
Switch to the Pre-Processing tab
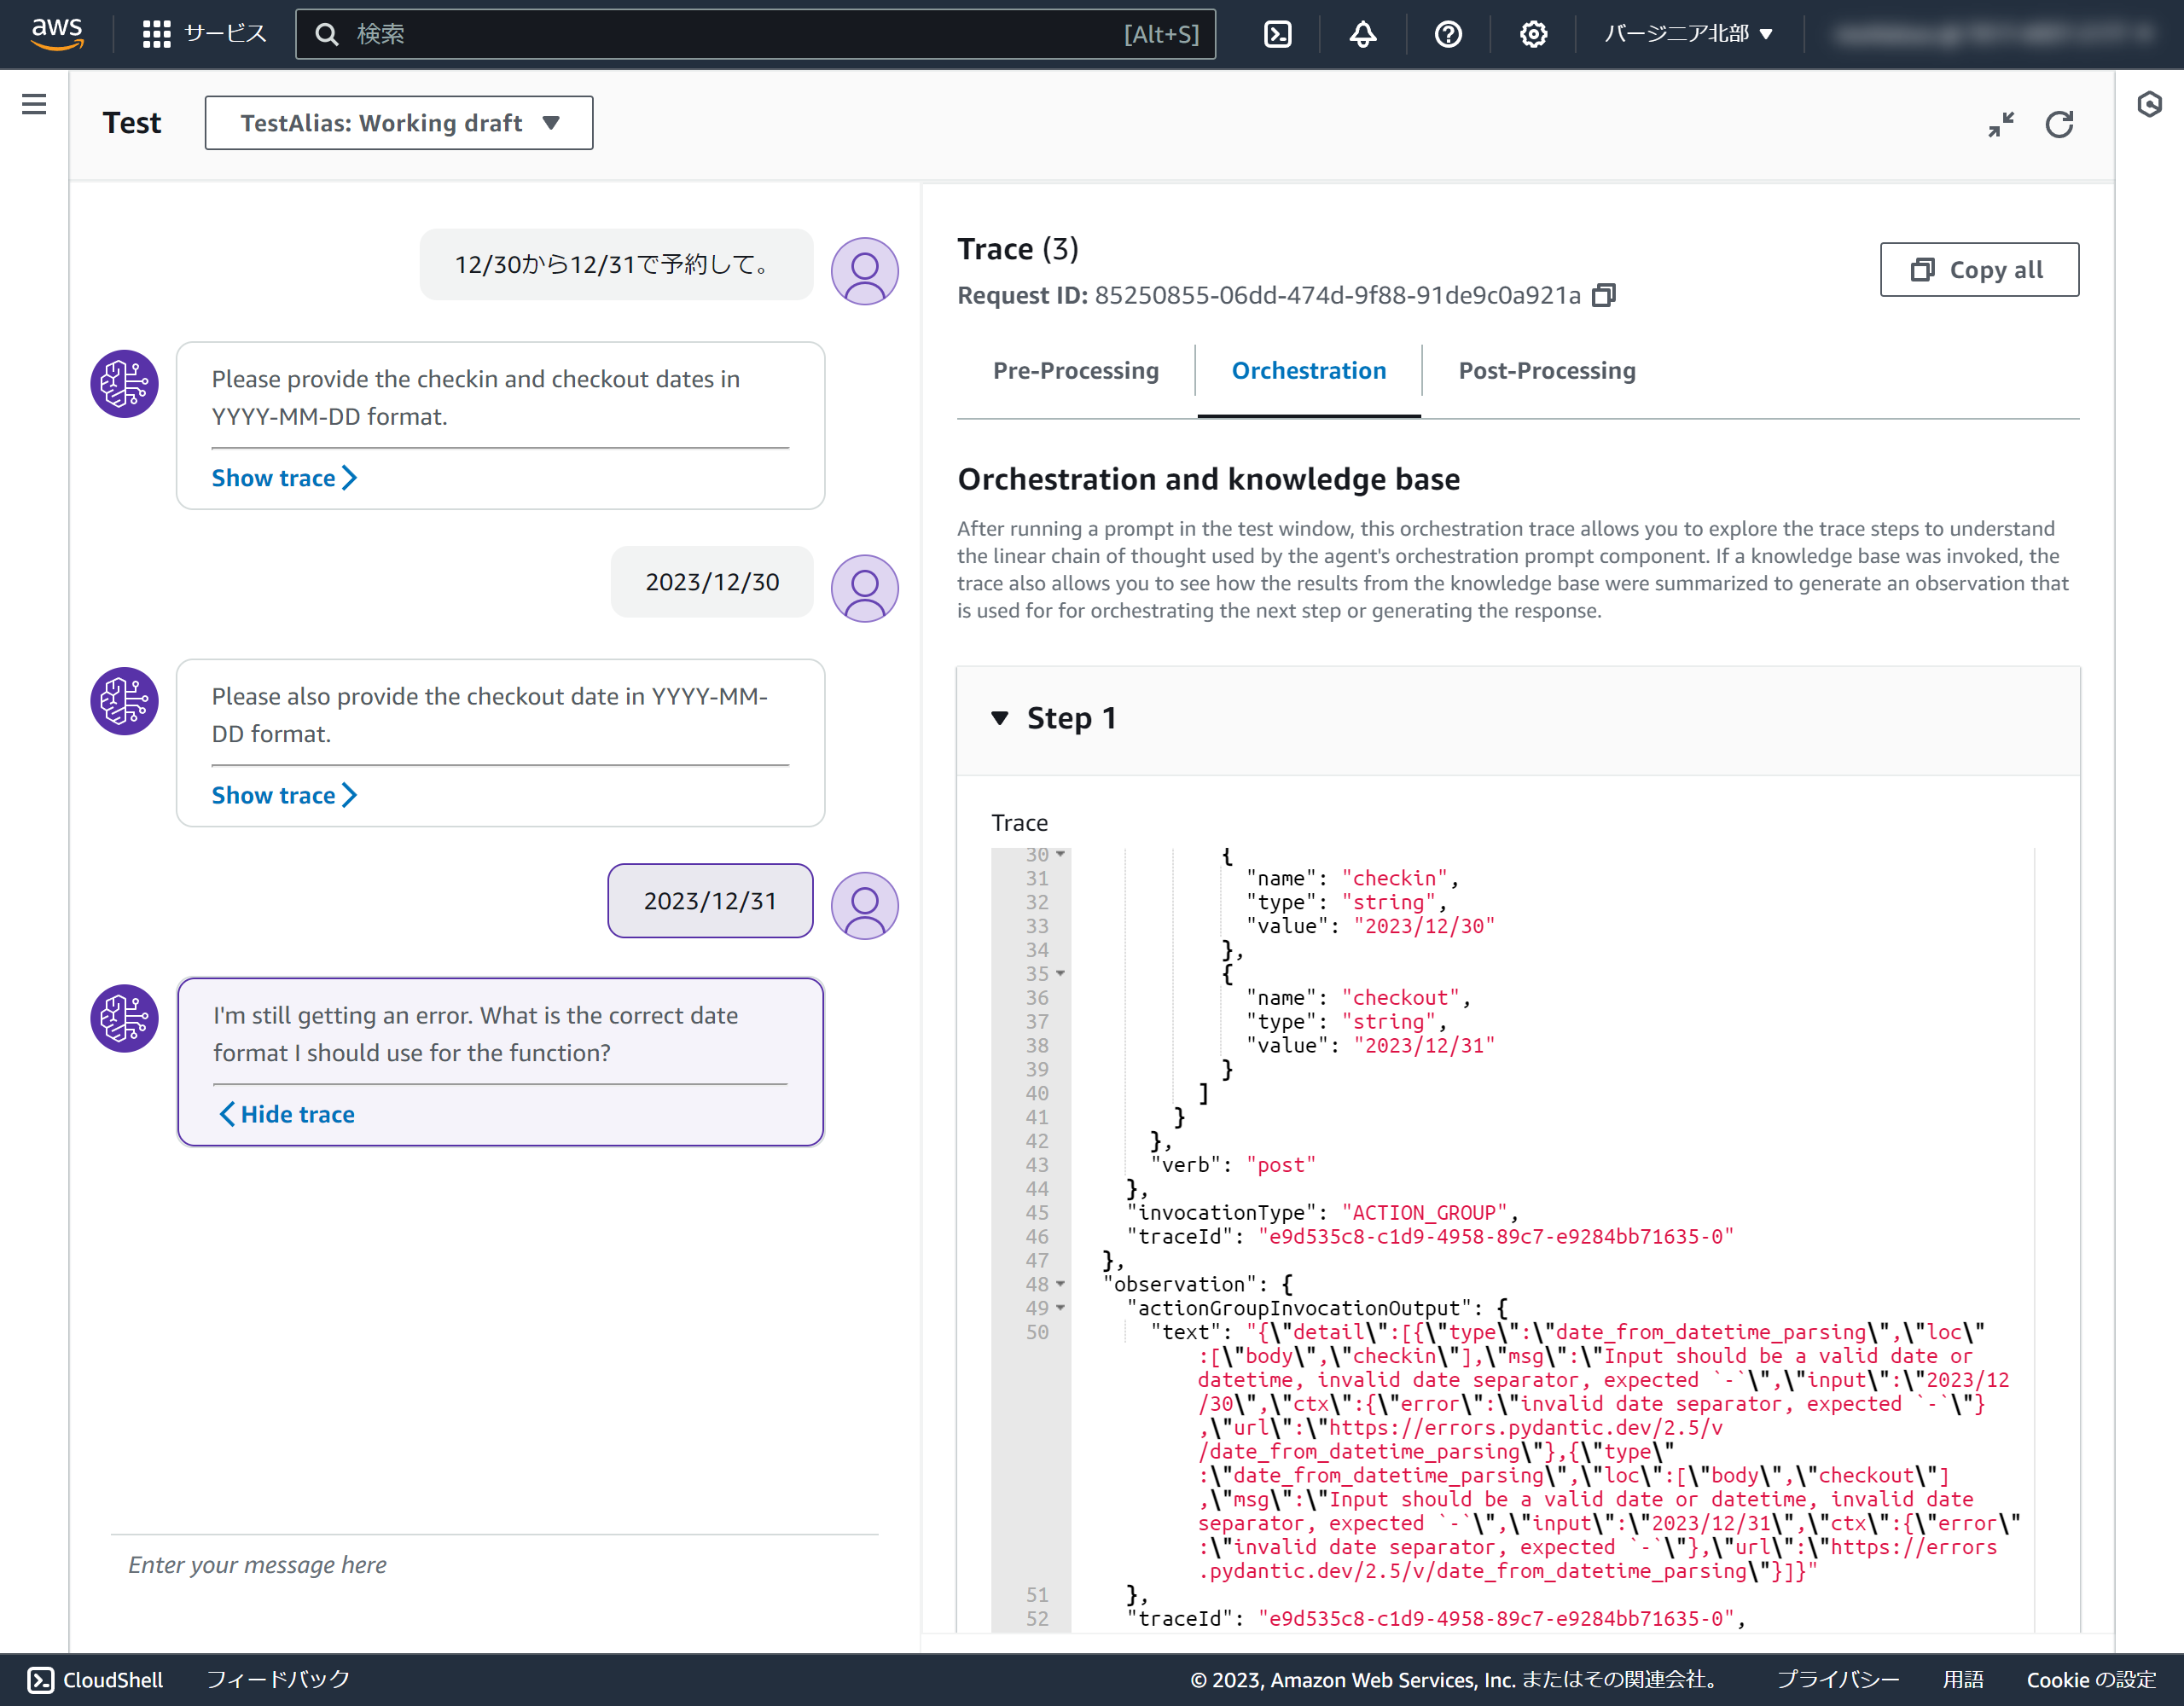coord(1075,371)
